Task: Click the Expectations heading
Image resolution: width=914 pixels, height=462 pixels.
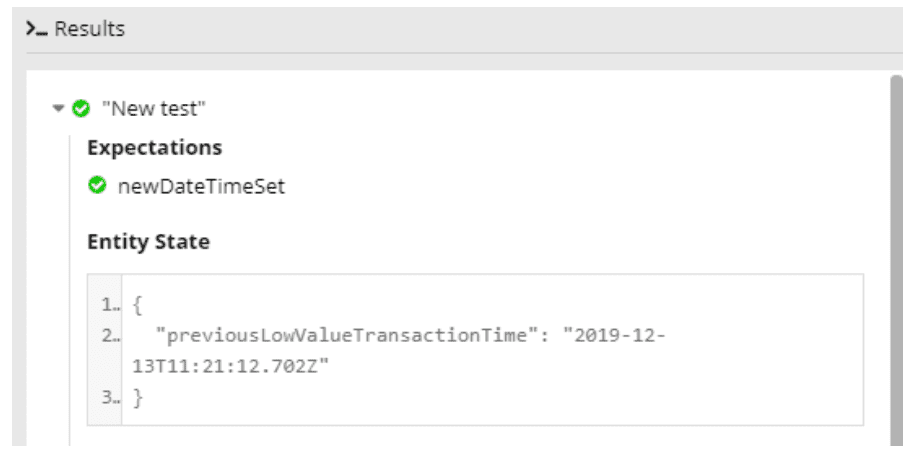Action: 154,148
